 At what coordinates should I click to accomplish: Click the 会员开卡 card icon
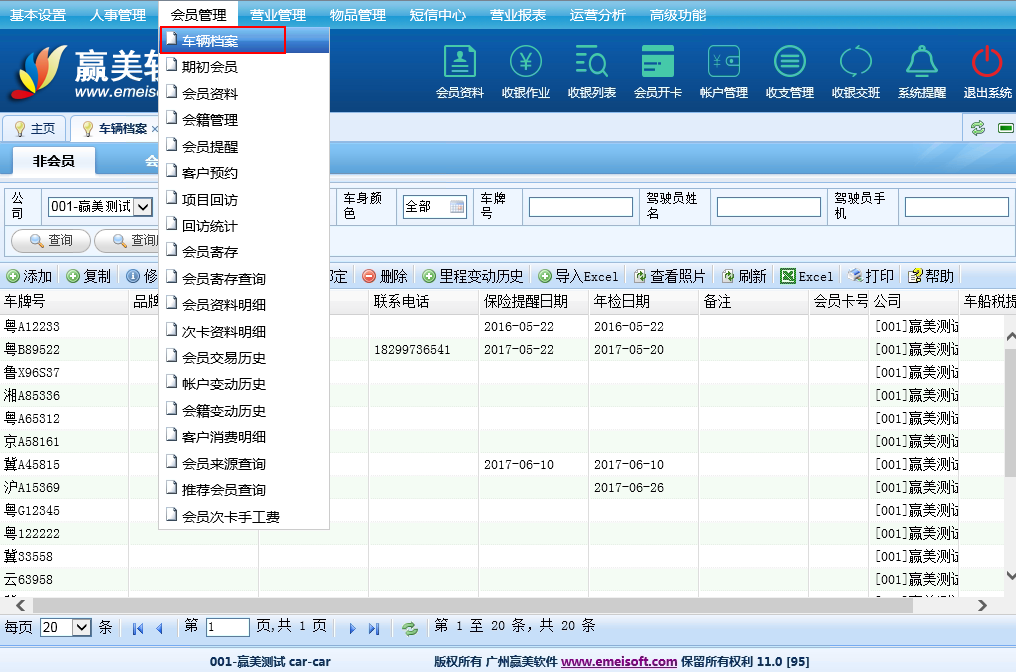658,71
